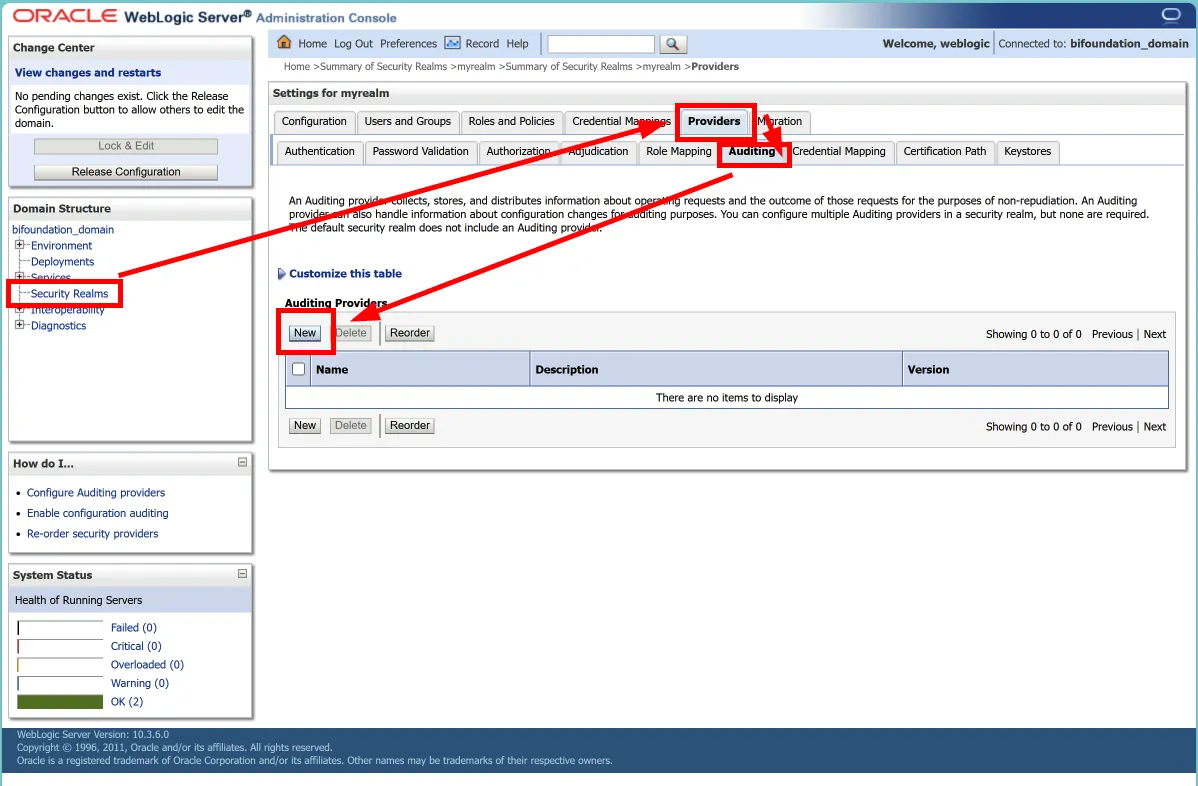Viewport: 1198px width, 786px height.
Task: Collapse the How do I panel
Action: (x=242, y=462)
